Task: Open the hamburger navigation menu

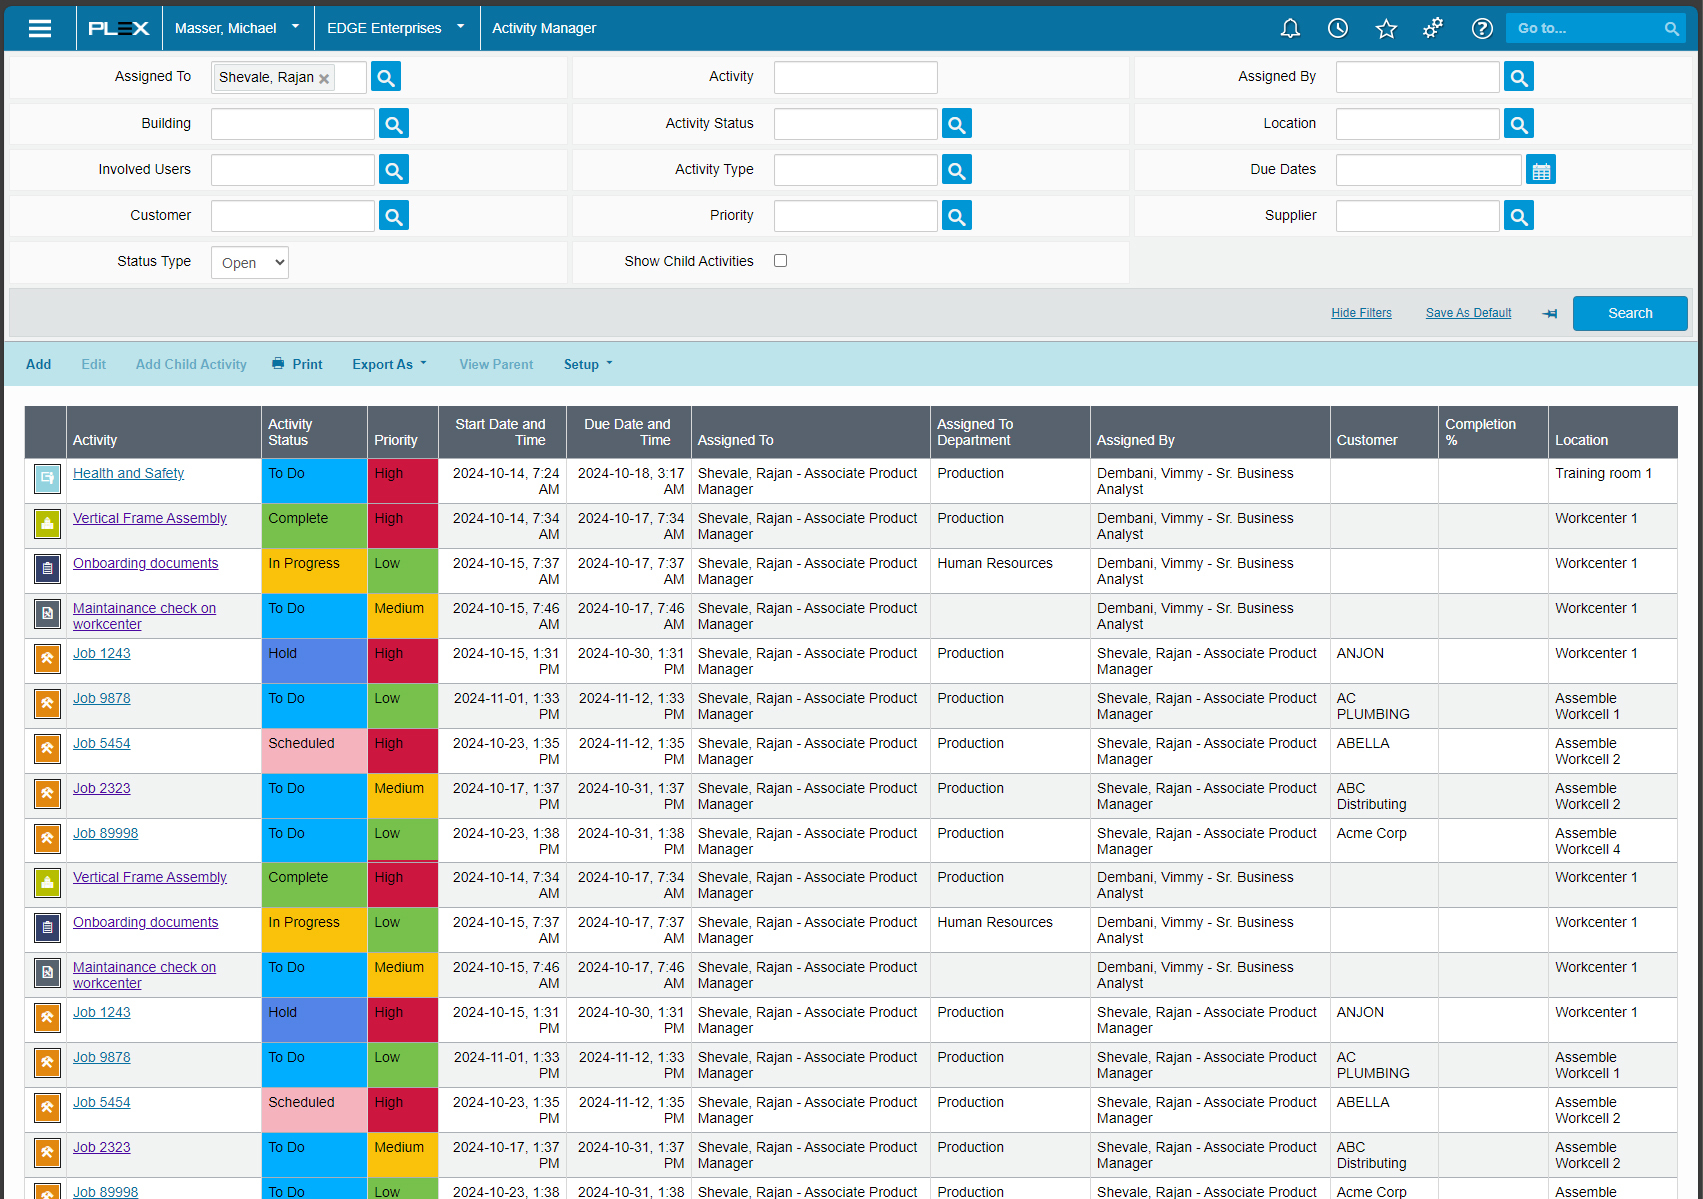Action: (x=40, y=28)
